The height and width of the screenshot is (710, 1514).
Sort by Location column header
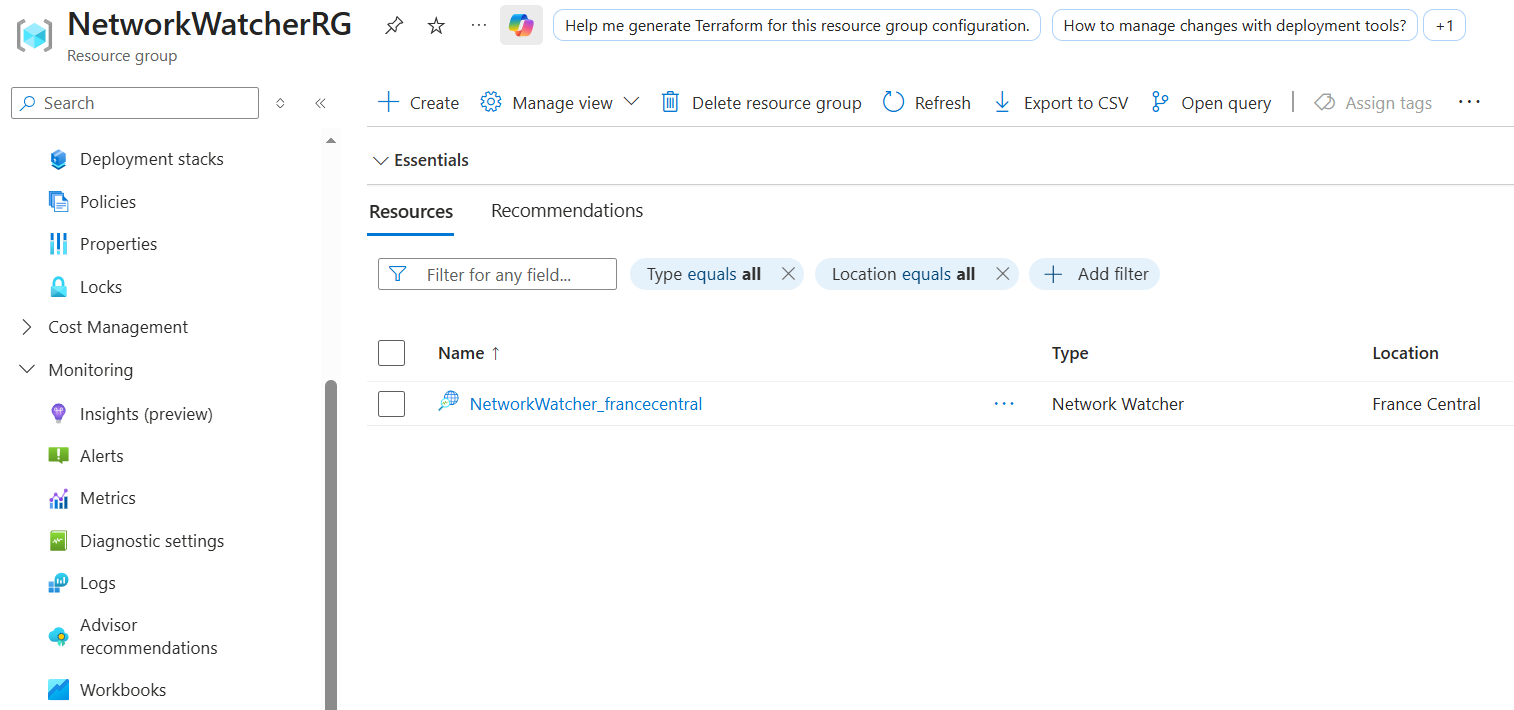(1405, 353)
